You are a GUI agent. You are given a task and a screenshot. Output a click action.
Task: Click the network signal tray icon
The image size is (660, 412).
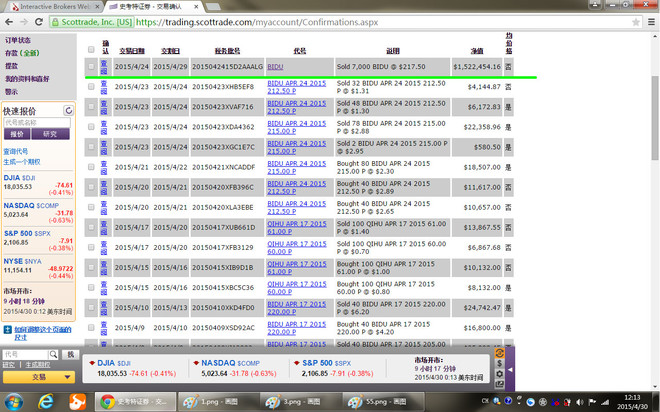tap(605, 402)
